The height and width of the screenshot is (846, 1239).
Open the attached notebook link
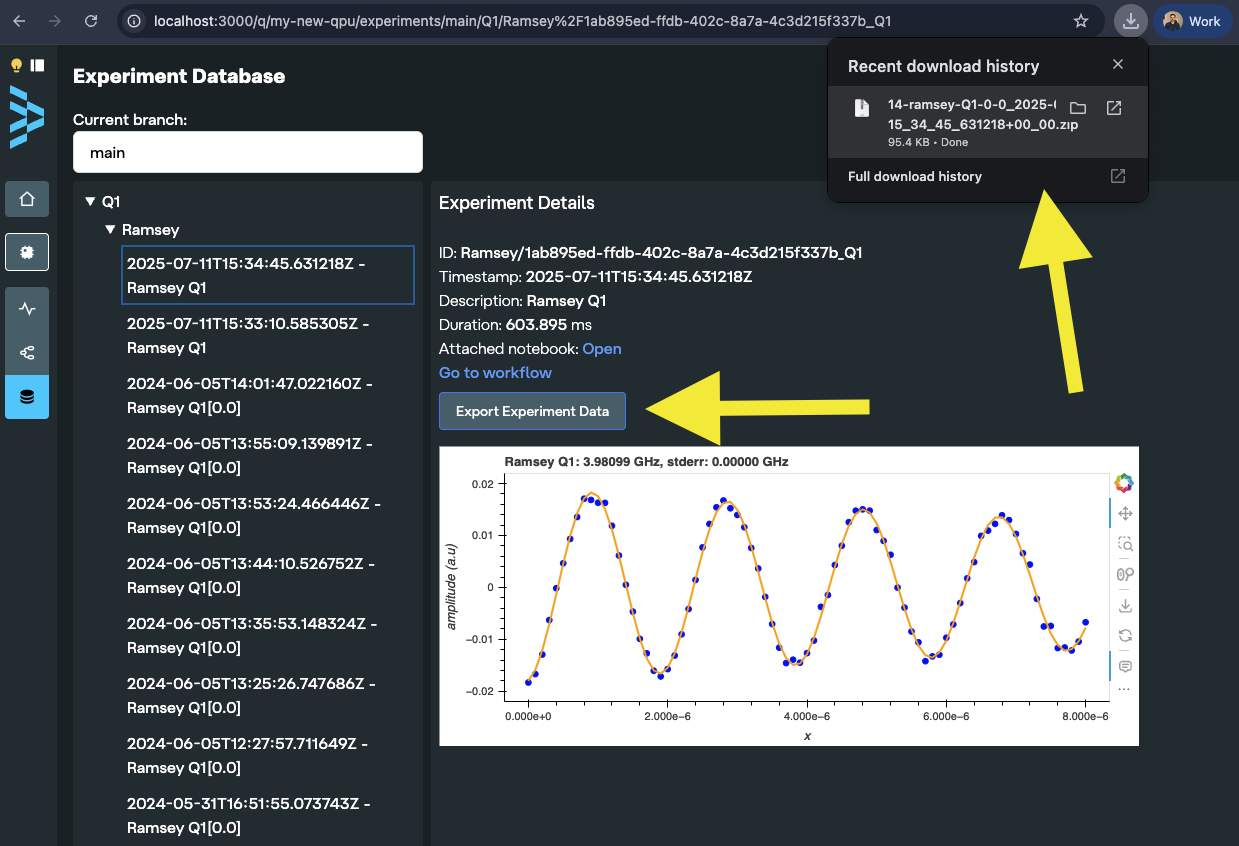[x=602, y=349]
